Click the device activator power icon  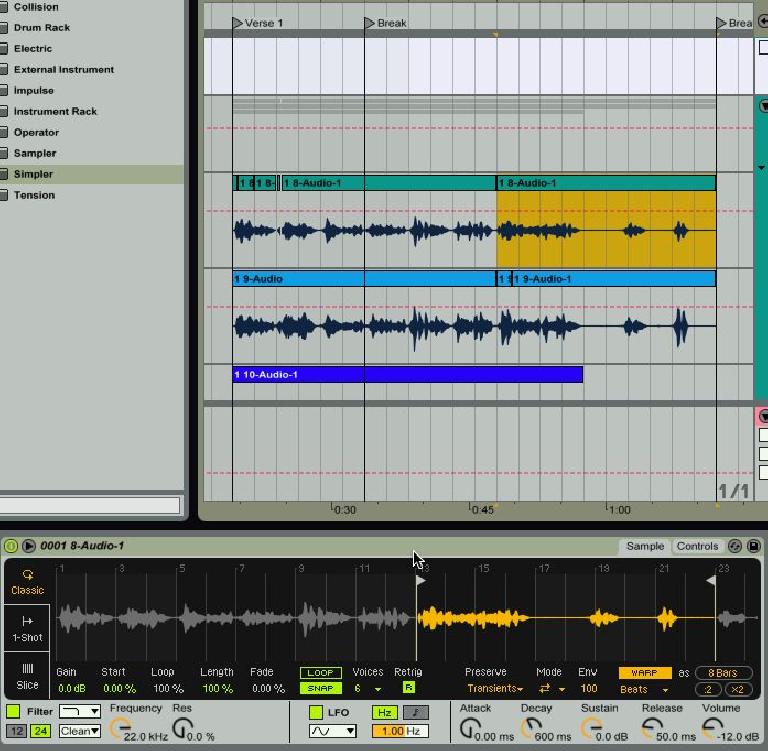point(11,546)
